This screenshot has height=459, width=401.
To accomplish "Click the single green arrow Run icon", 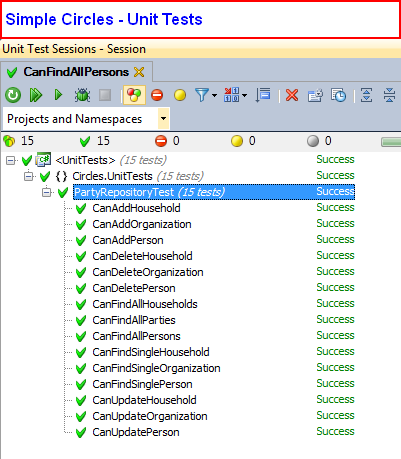I will tap(58, 95).
